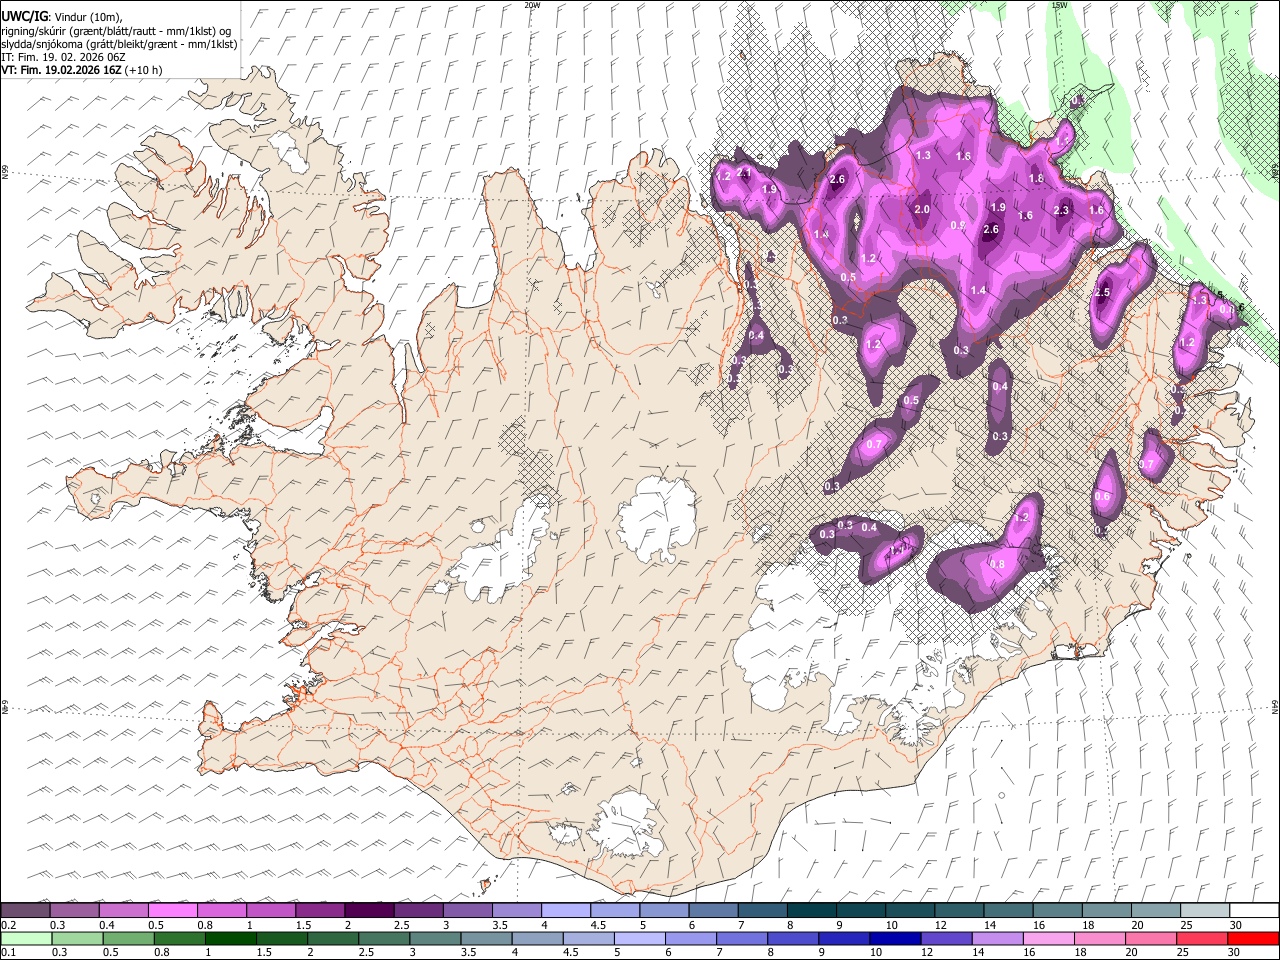
Task: Click the 'IT: Fim. 19. 02. 2026 06Z' line
Action: pyautogui.click(x=63, y=57)
